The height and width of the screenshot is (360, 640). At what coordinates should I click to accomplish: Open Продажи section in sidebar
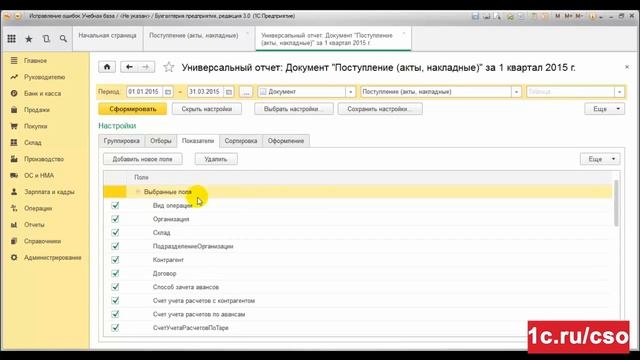36,110
